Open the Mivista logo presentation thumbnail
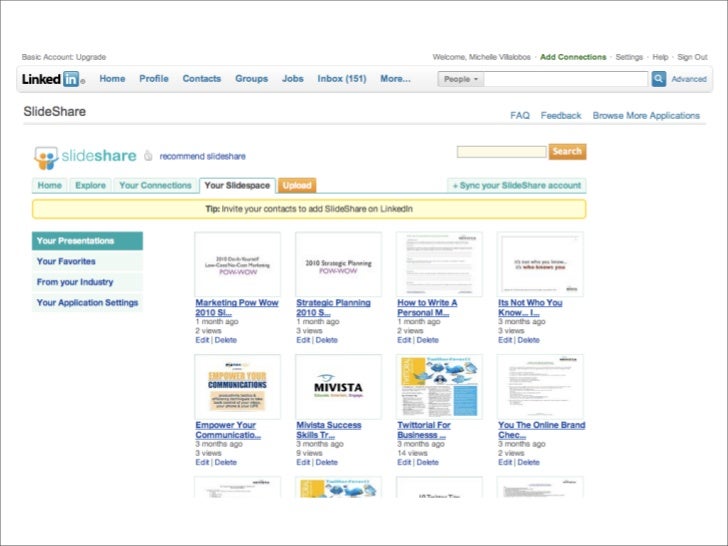 pyautogui.click(x=338, y=387)
